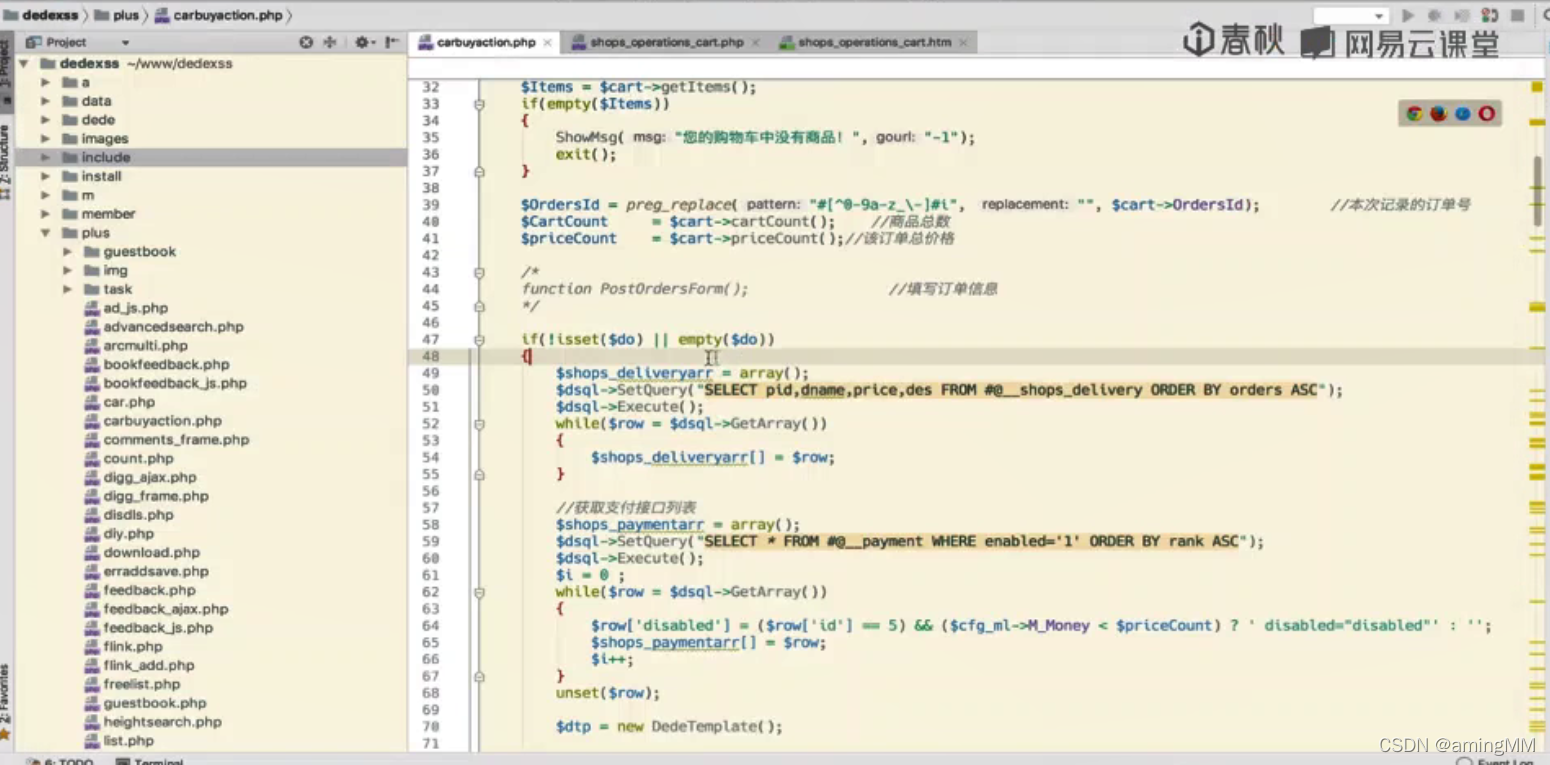Select the install folder
The image size is (1550, 765).
(x=101, y=176)
